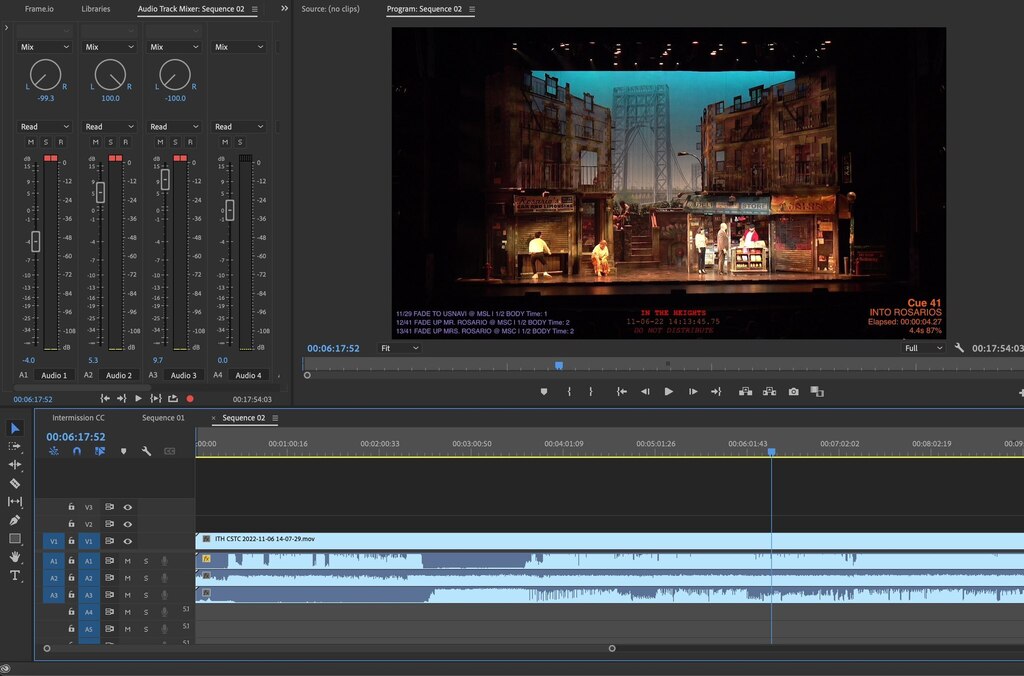Screen dimensions: 1024x676
Task: Mute Audio 1 in mixer
Action: pyautogui.click(x=31, y=142)
